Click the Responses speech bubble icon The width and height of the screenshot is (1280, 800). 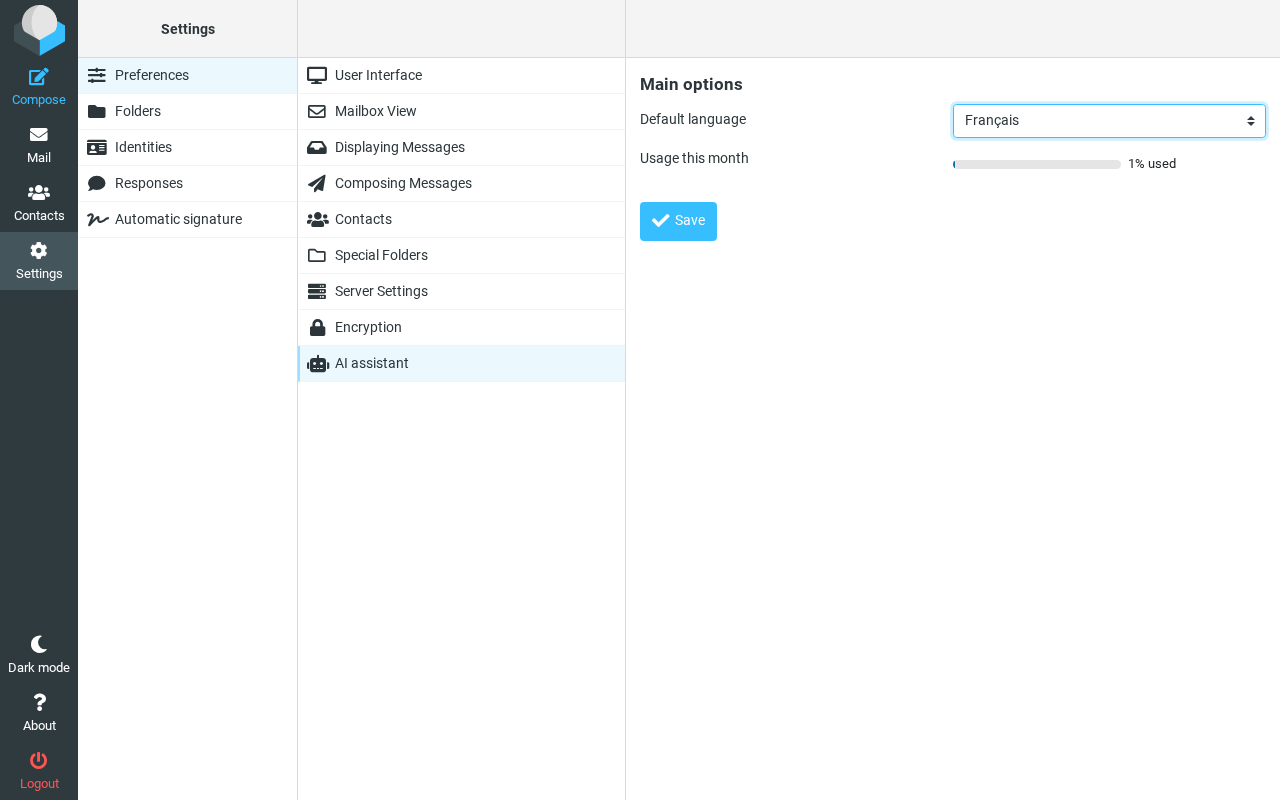pyautogui.click(x=97, y=183)
